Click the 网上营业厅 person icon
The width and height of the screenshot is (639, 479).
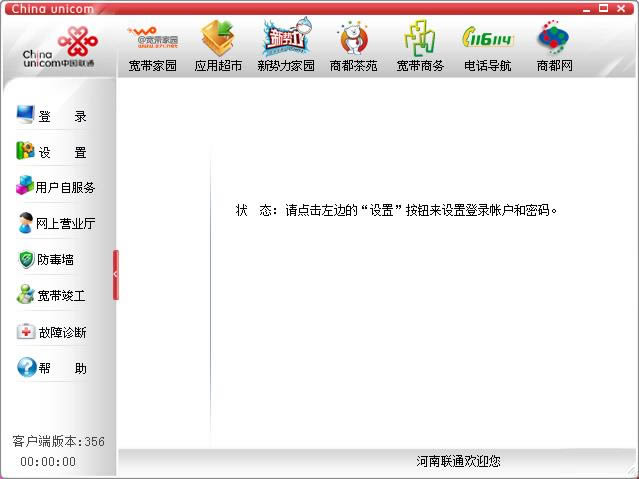[x=25, y=223]
